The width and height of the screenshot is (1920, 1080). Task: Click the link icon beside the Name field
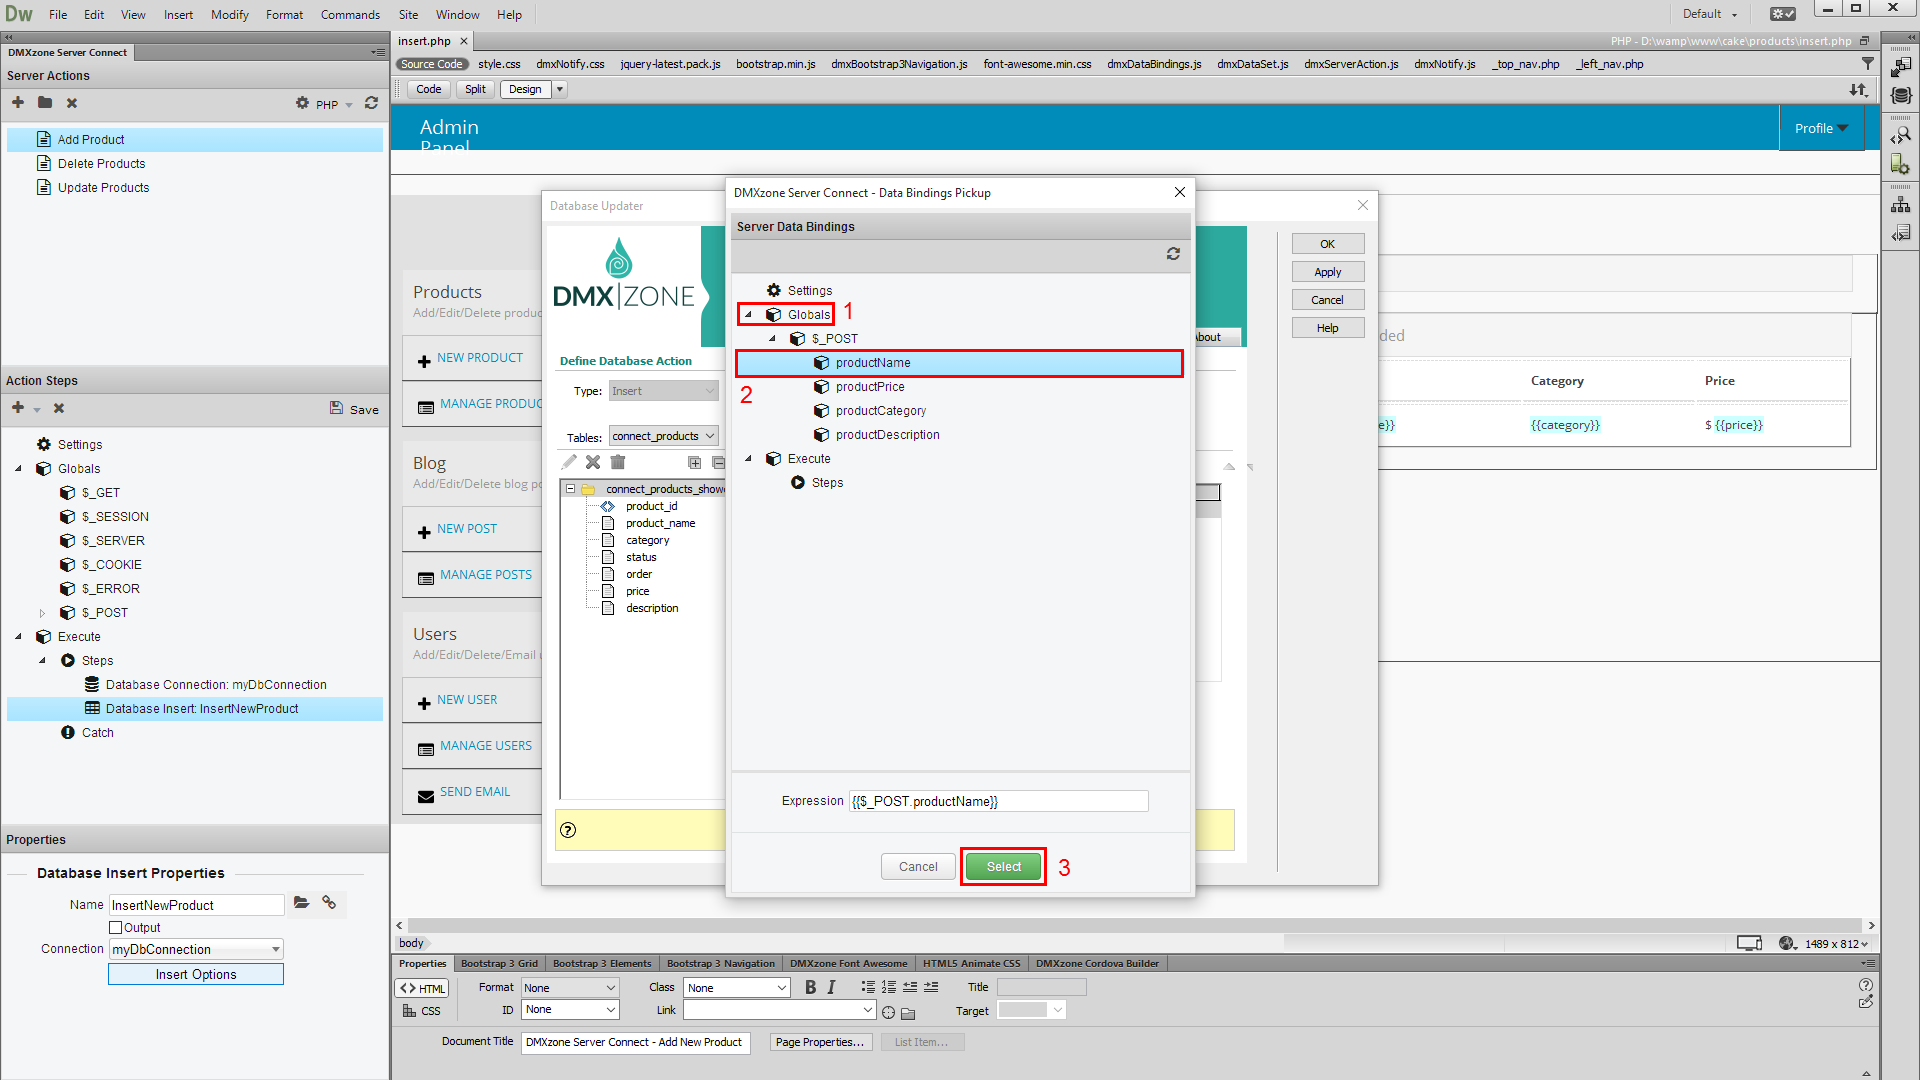tap(329, 903)
